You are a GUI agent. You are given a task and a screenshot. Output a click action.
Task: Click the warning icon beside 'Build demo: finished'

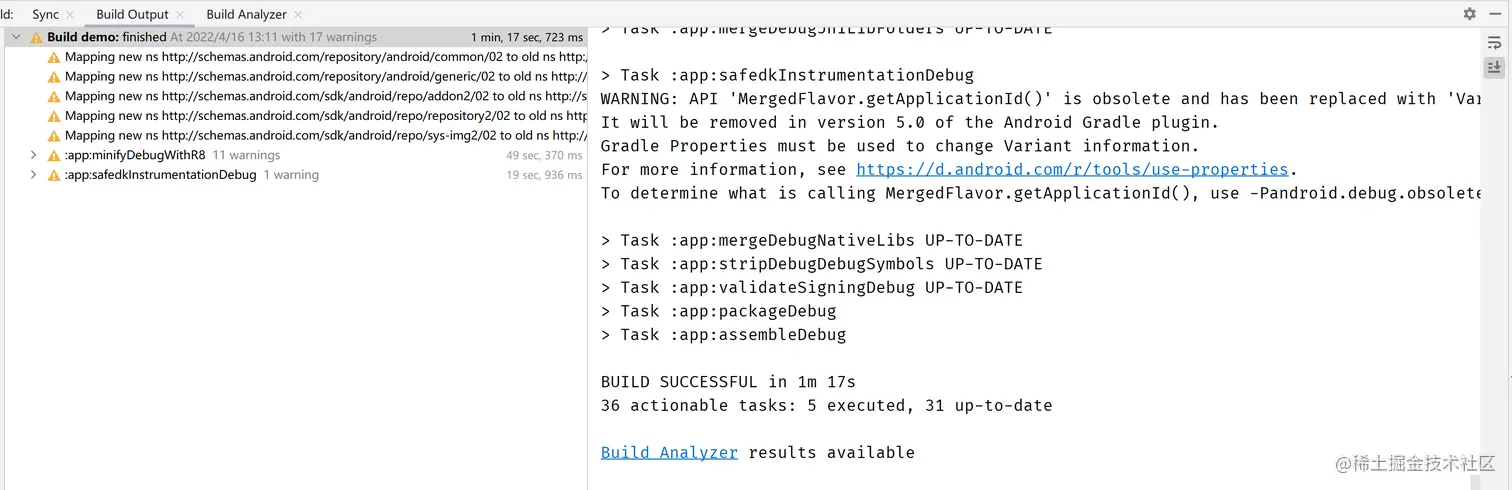pyautogui.click(x=36, y=37)
